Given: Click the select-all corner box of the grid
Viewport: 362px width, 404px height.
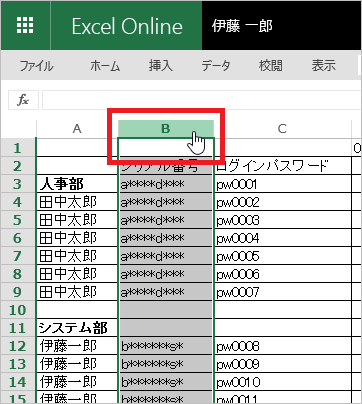Looking at the screenshot, I should (18, 129).
